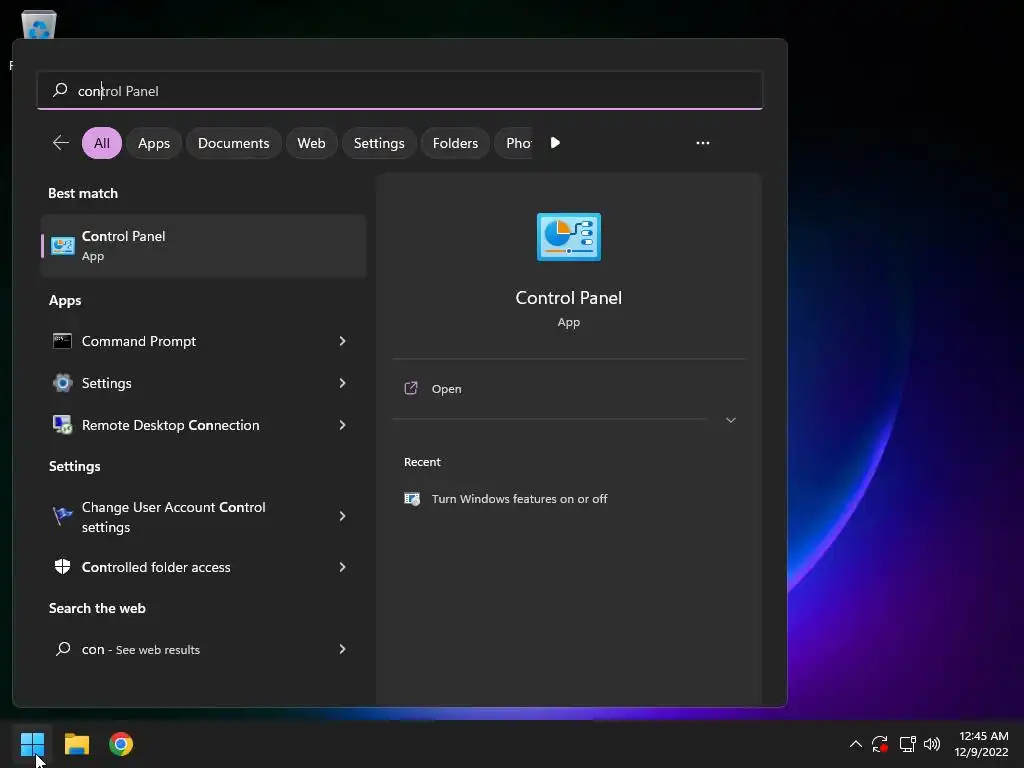Click 'con - See web results' entry
The height and width of the screenshot is (768, 1024).
140,649
